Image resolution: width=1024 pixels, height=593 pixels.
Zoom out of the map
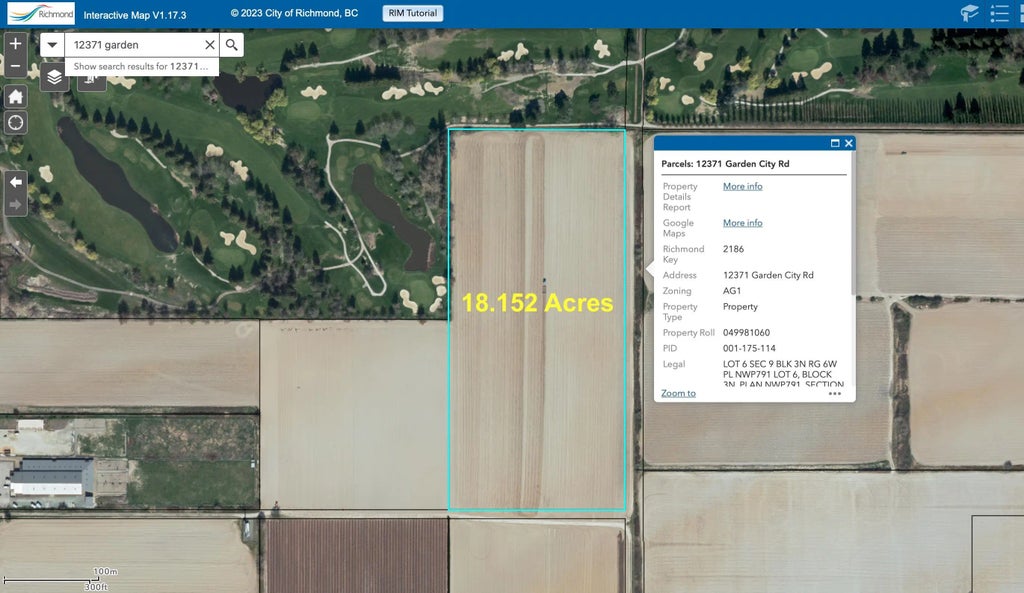[x=15, y=67]
